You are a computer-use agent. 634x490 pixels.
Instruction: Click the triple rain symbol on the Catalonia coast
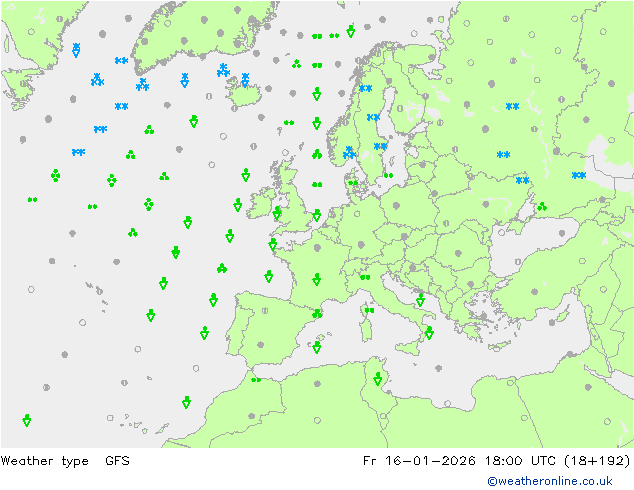pos(317,313)
